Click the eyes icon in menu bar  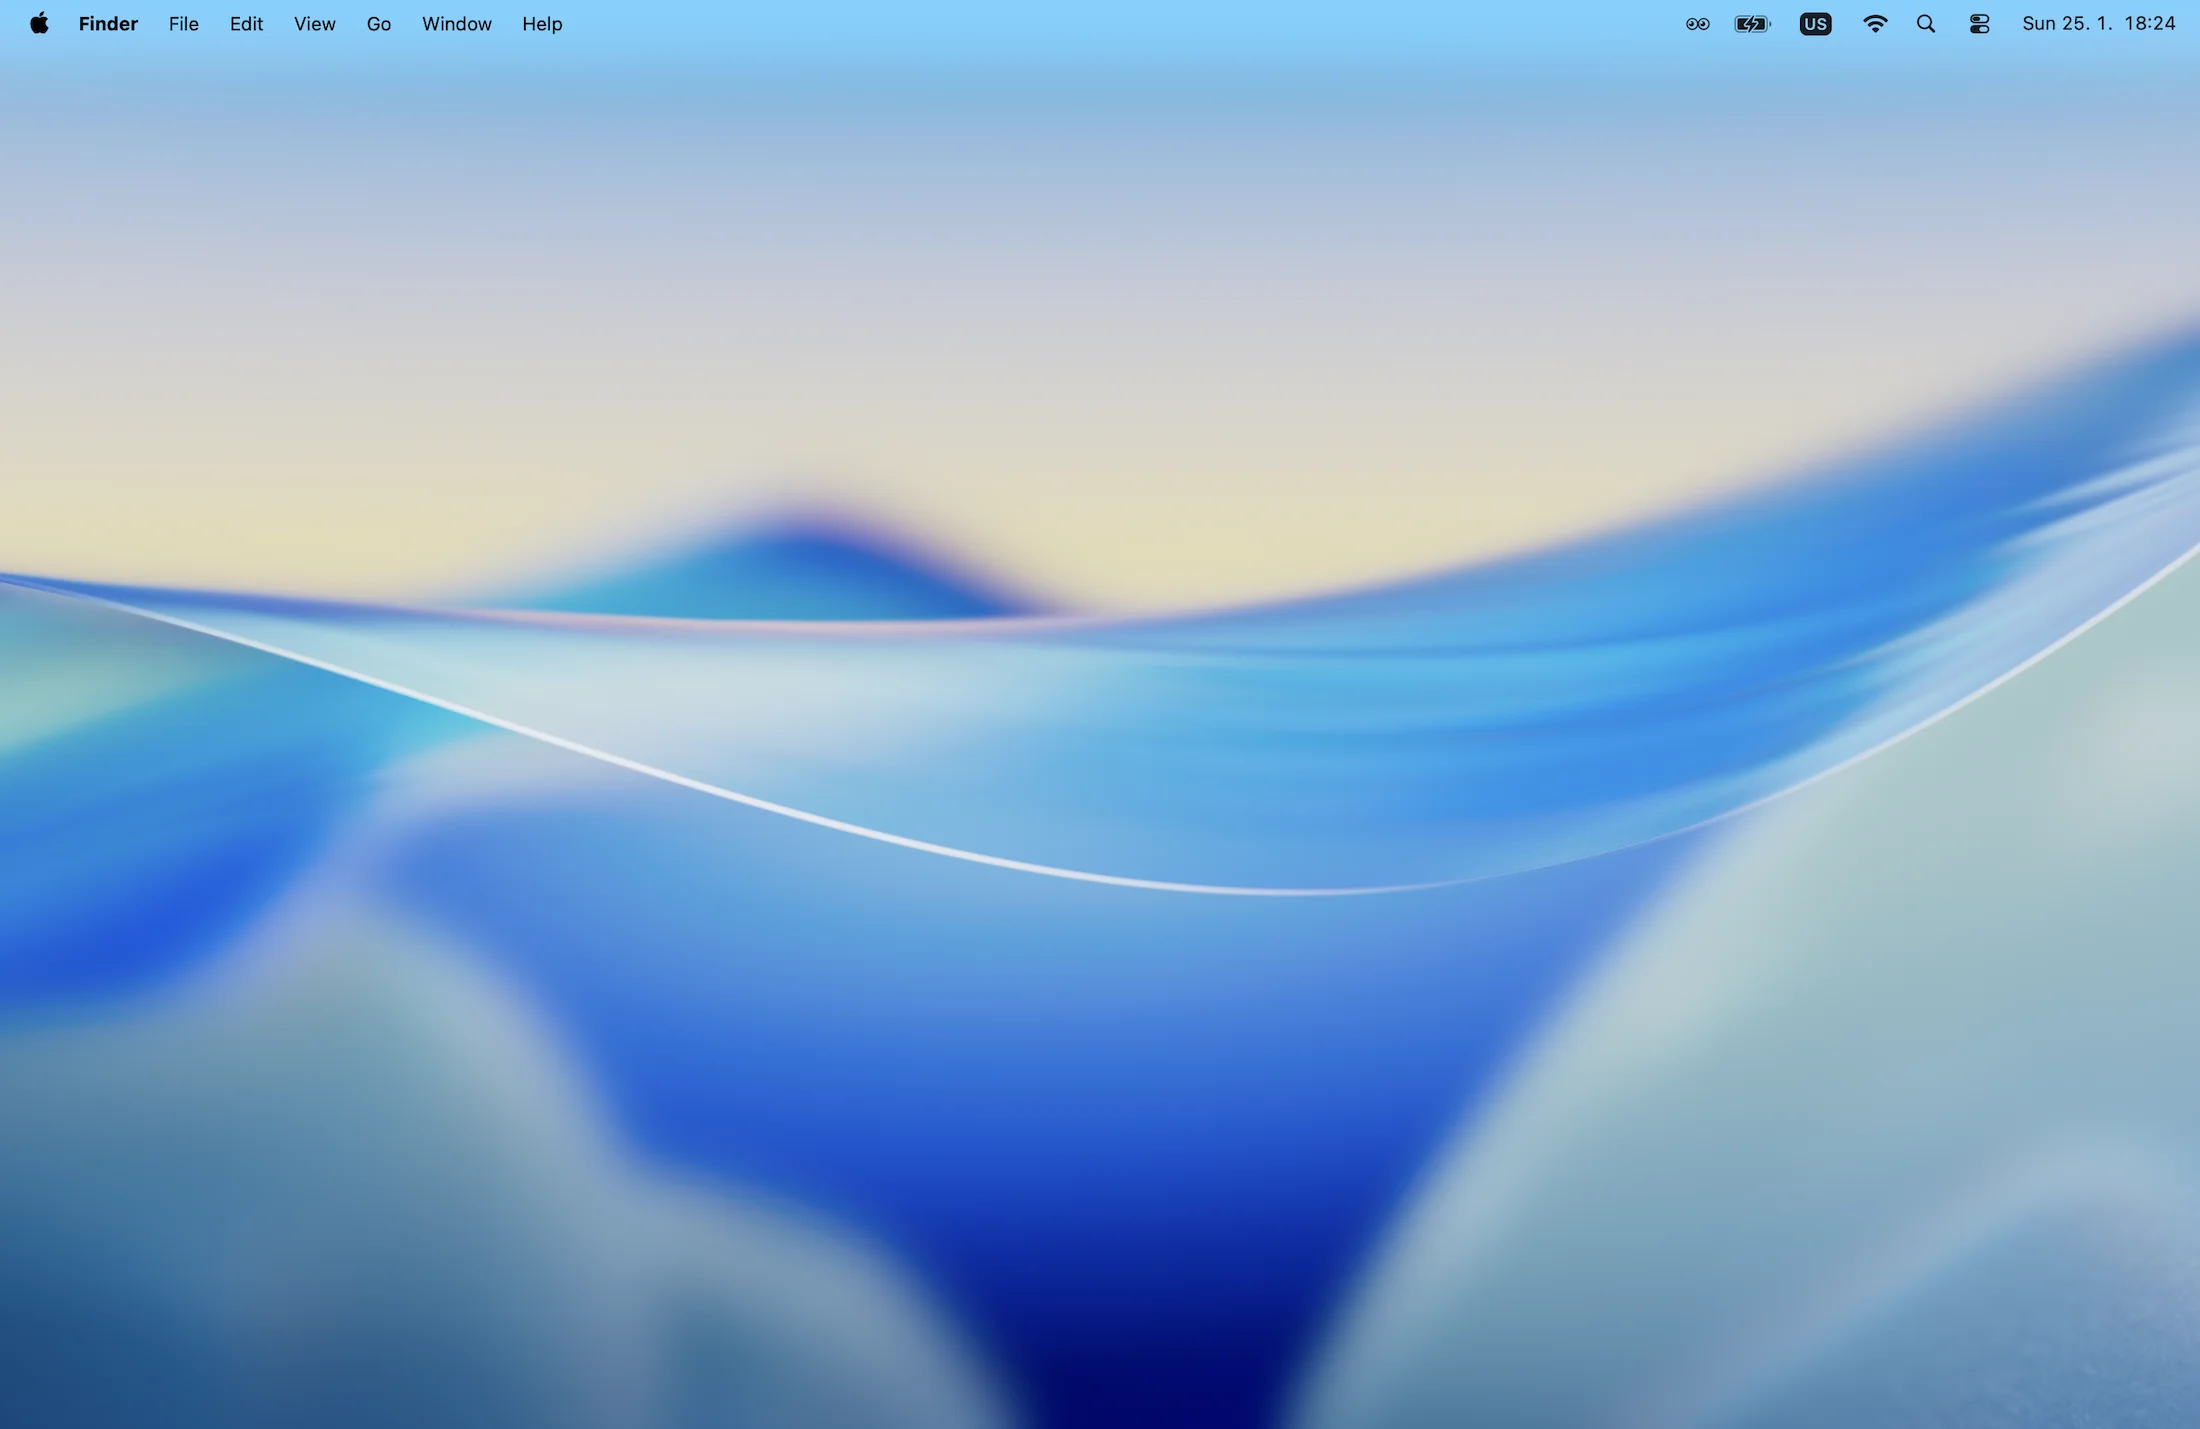tap(1697, 24)
